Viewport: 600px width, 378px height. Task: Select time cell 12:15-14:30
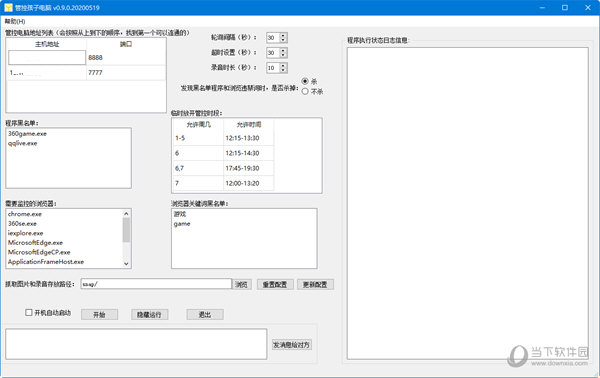(x=249, y=153)
